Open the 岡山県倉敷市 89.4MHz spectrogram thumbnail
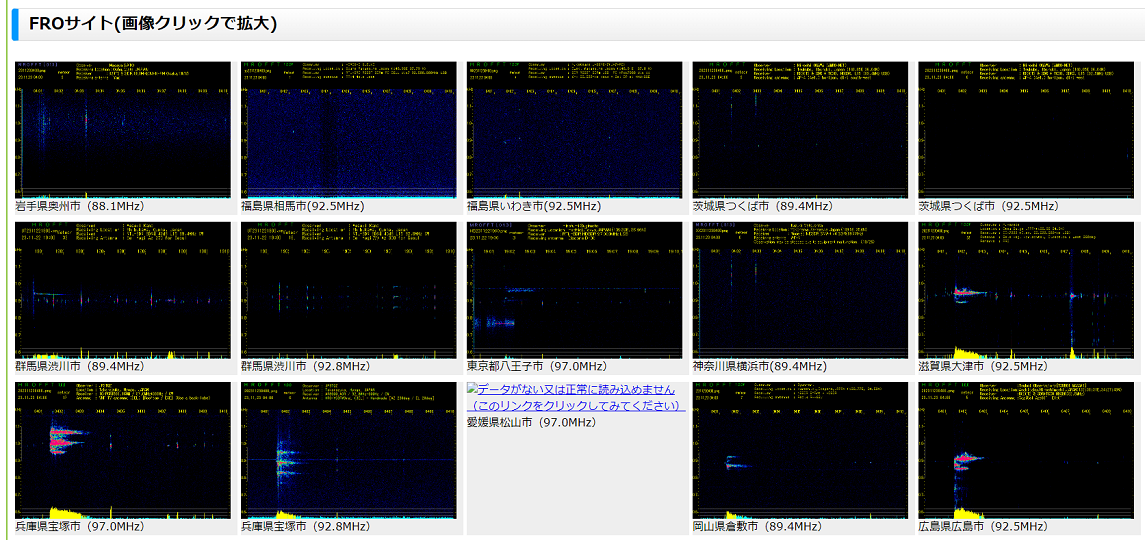1145x540 pixels. pyautogui.click(x=801, y=450)
